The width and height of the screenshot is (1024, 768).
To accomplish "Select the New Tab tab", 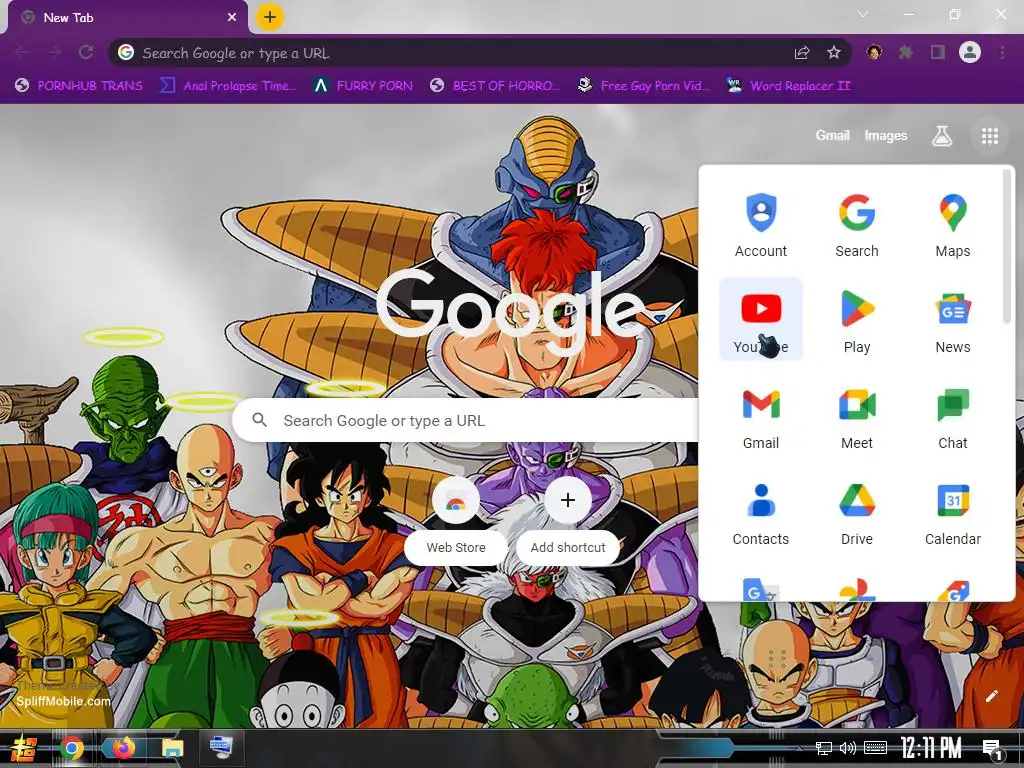I will click(127, 18).
